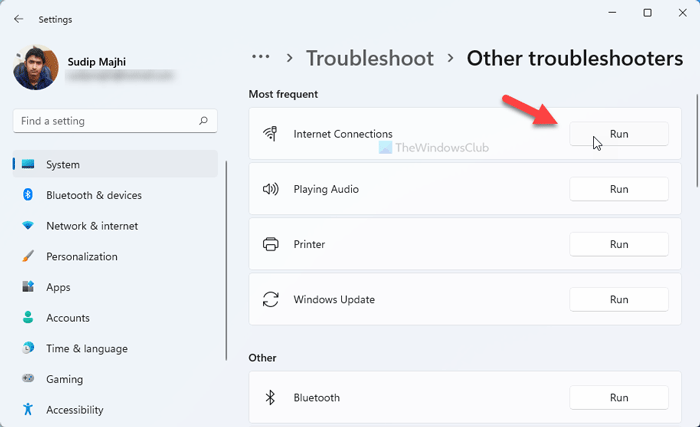Screen dimensions: 700x427
Task: Run the Bluetooth troubleshooter
Action: pyautogui.click(x=618, y=397)
